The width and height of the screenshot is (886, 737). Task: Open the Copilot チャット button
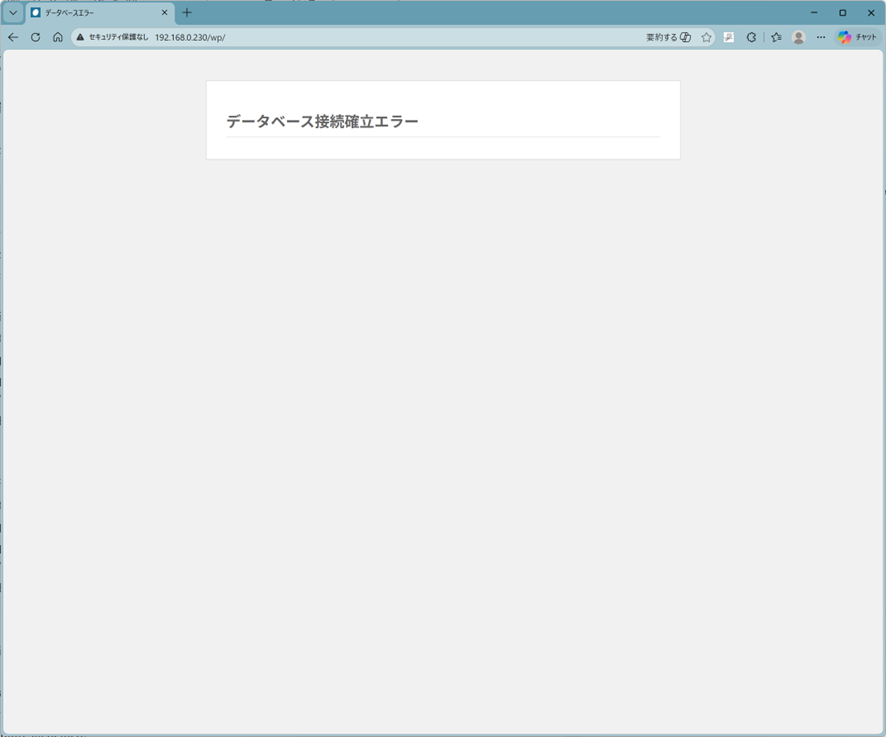[857, 37]
